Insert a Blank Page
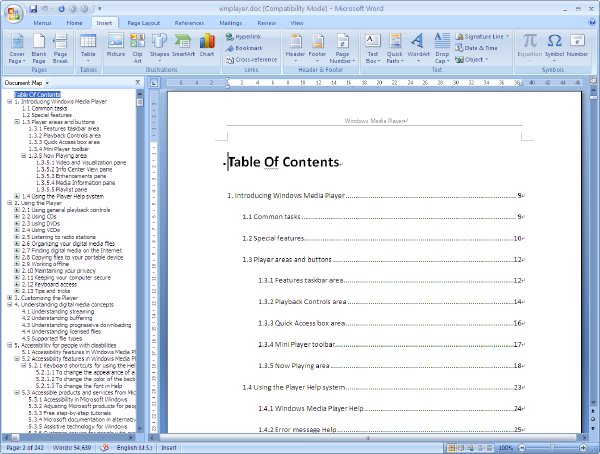The width and height of the screenshot is (600, 454). click(39, 49)
